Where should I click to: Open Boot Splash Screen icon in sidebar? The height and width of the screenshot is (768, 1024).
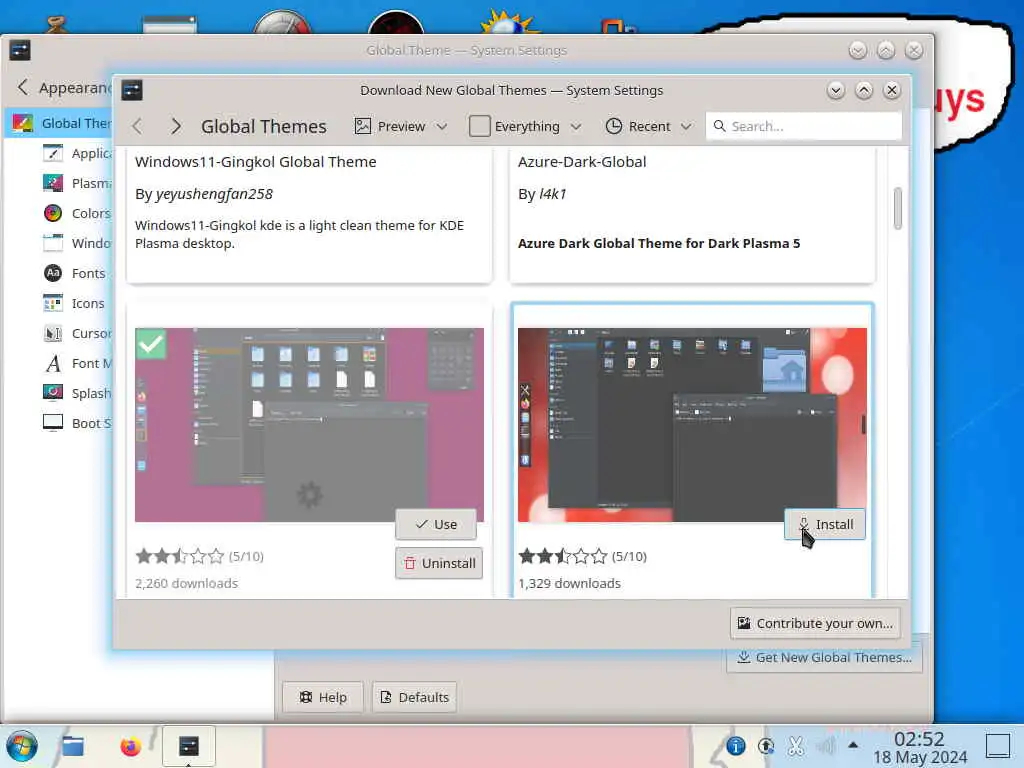tap(53, 423)
